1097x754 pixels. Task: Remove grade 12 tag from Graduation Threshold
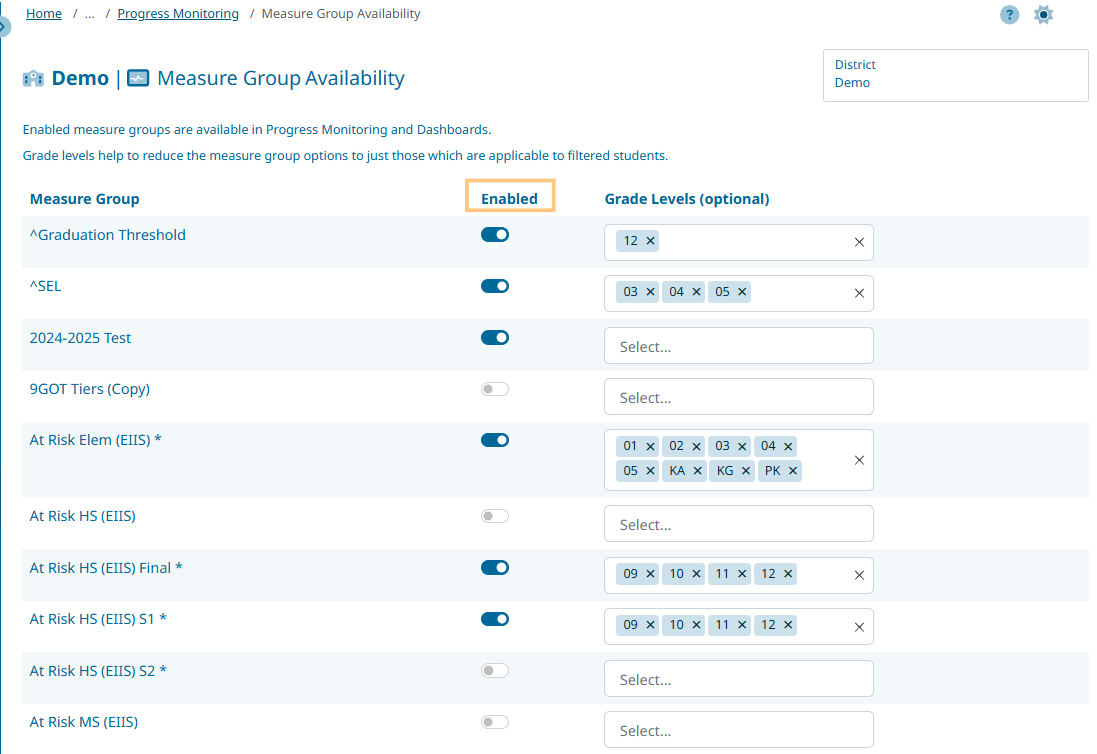651,241
